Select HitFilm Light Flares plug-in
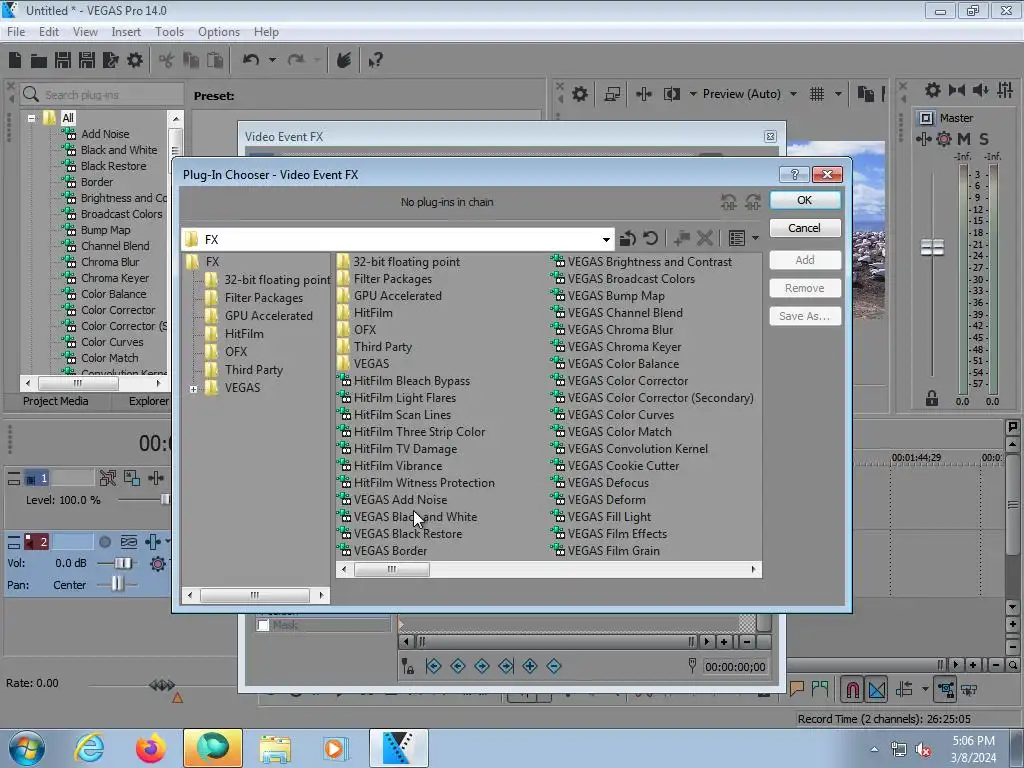Screen dimensions: 1024x768 404,398
